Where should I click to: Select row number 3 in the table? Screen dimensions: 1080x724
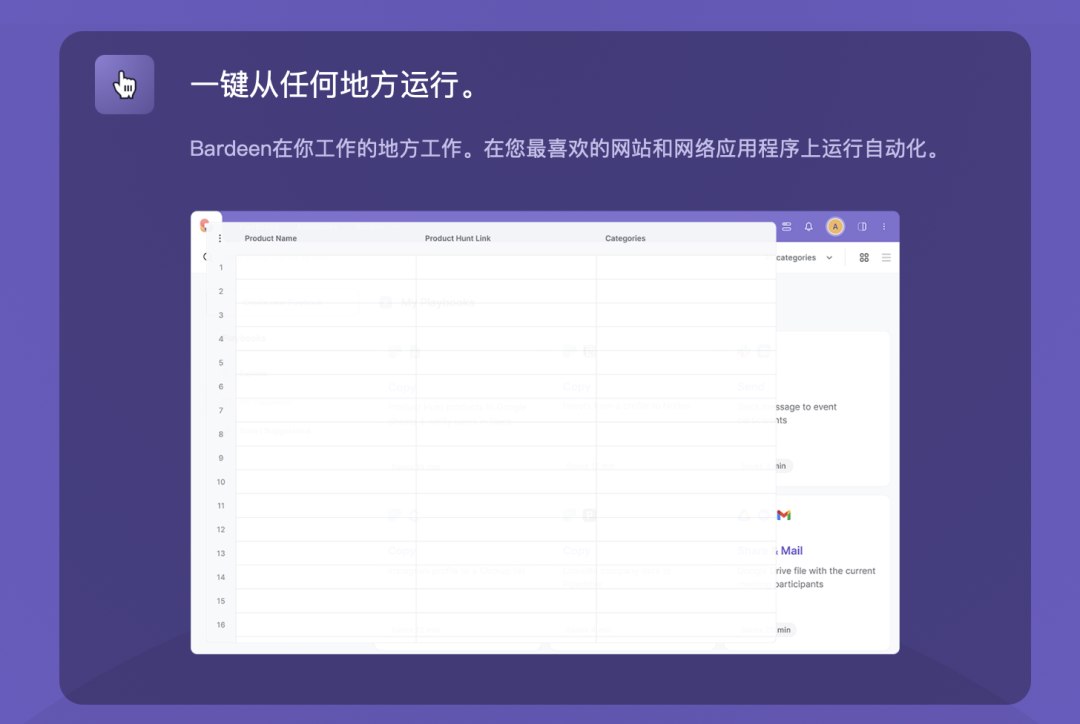point(221,315)
